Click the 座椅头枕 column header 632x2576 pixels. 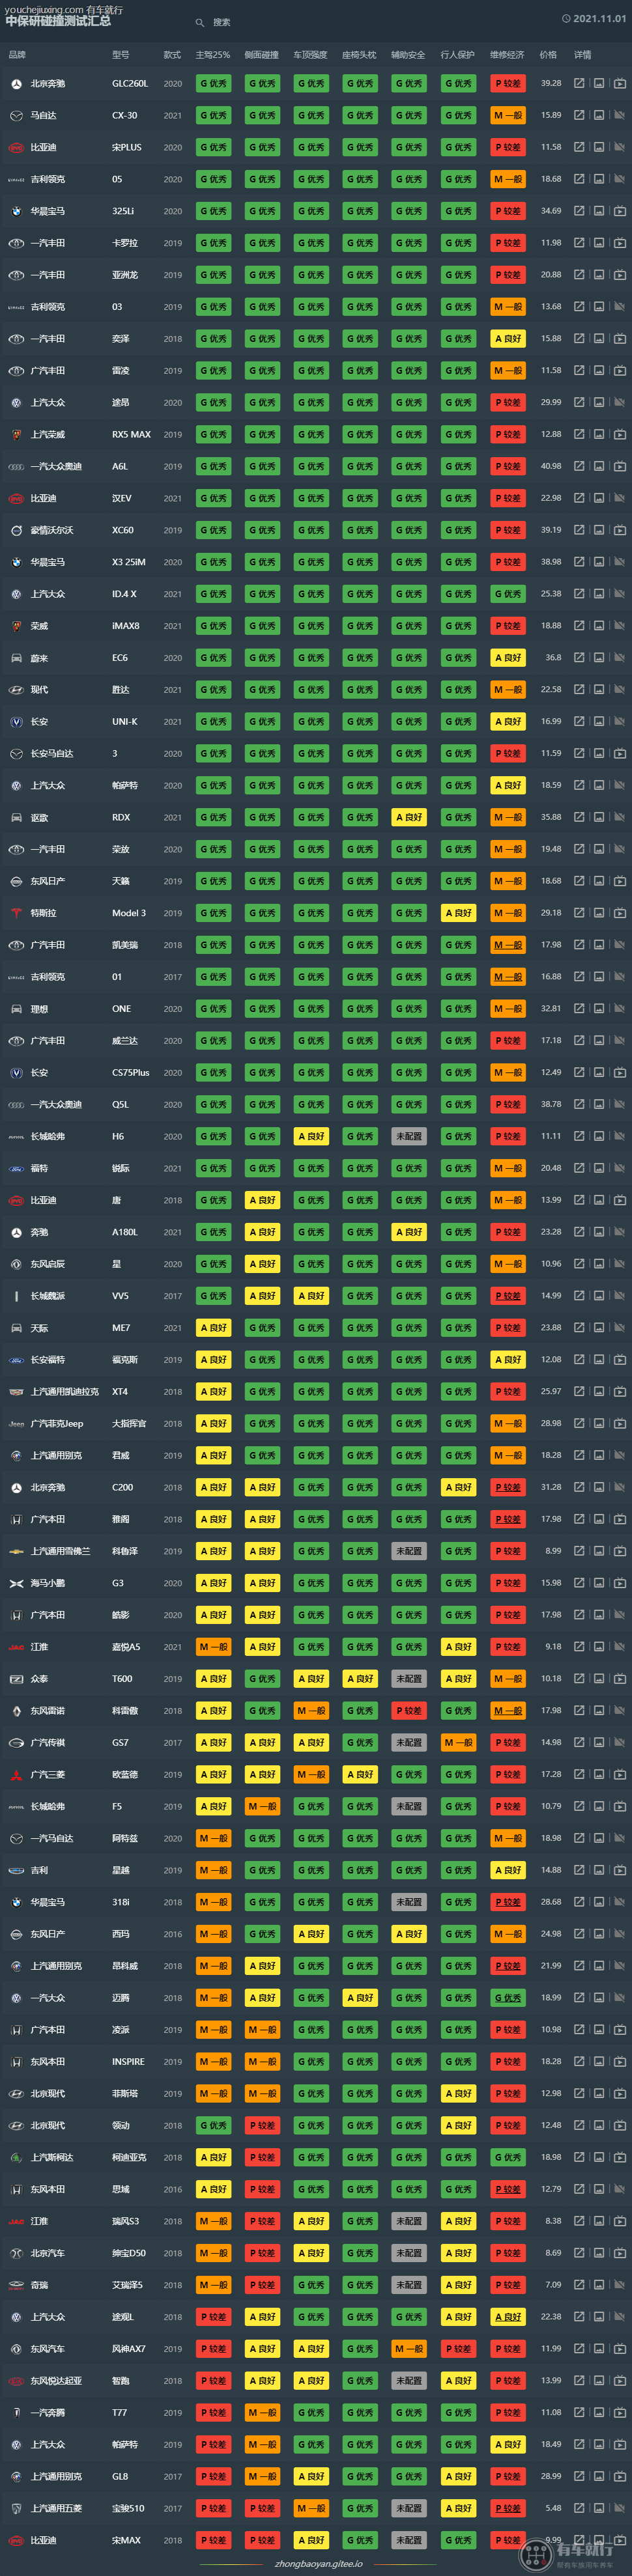[359, 55]
